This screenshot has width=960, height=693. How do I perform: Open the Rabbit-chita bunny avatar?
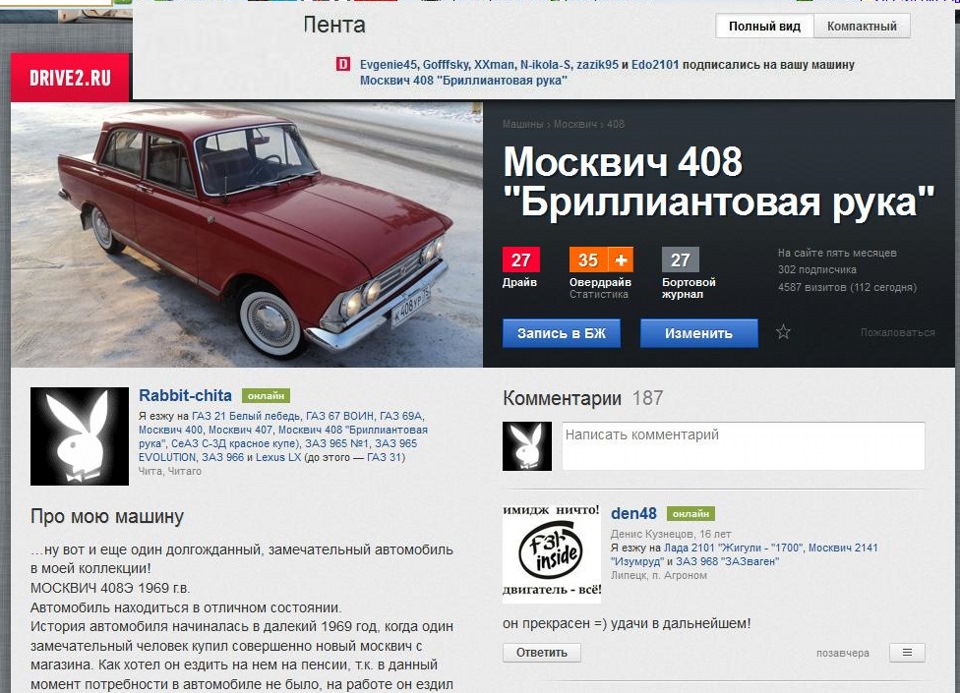tap(80, 436)
